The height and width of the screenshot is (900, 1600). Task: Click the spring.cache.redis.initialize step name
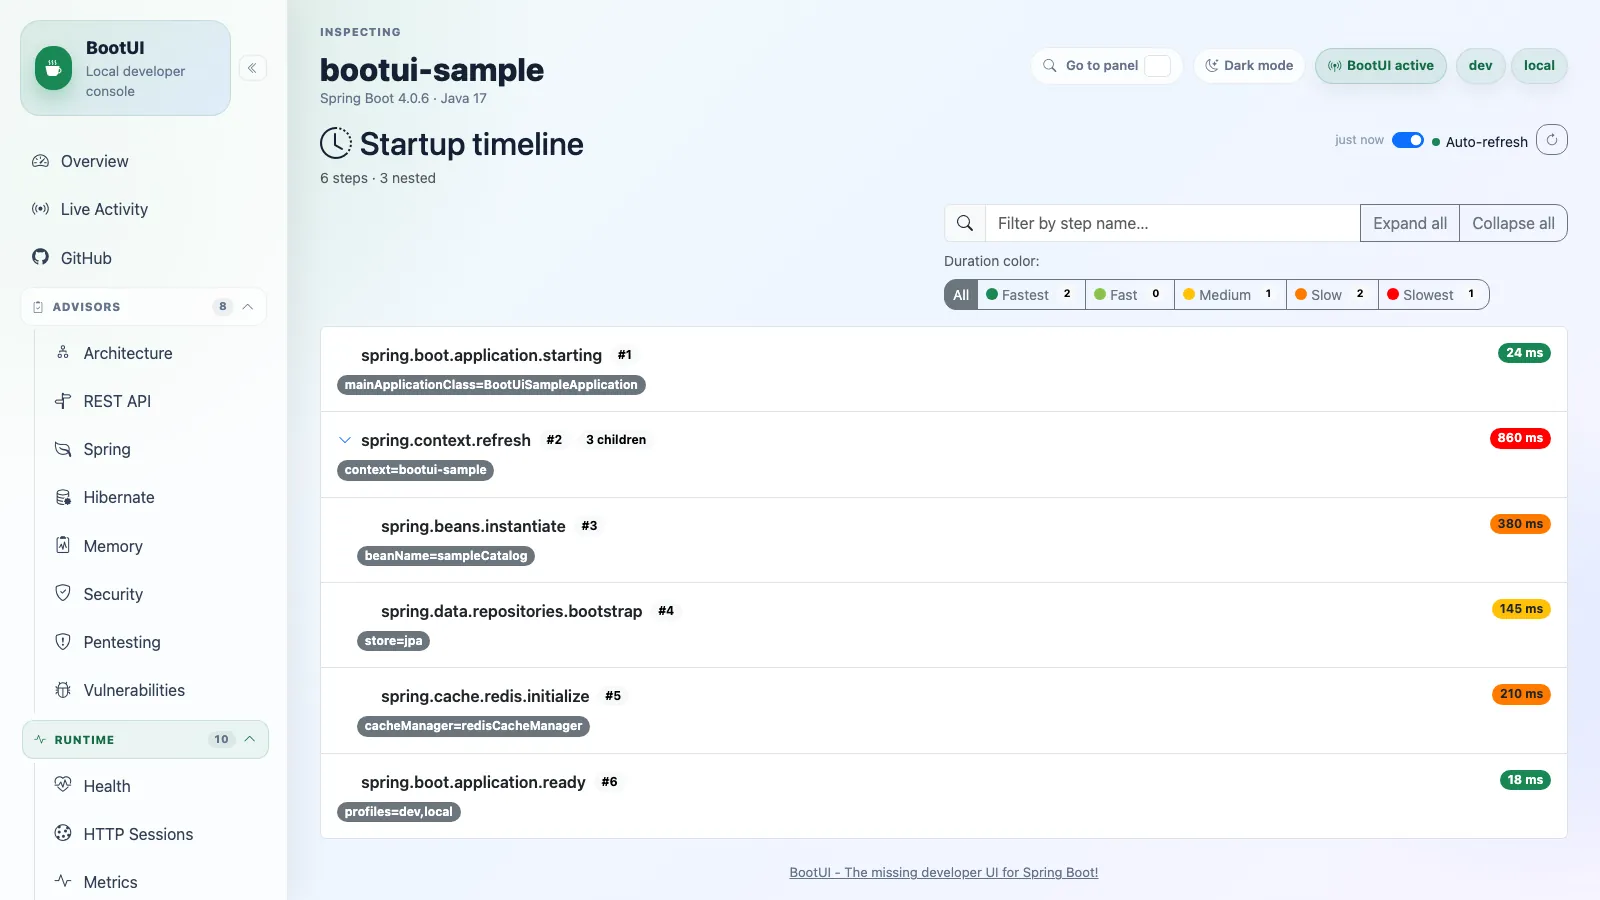point(485,696)
